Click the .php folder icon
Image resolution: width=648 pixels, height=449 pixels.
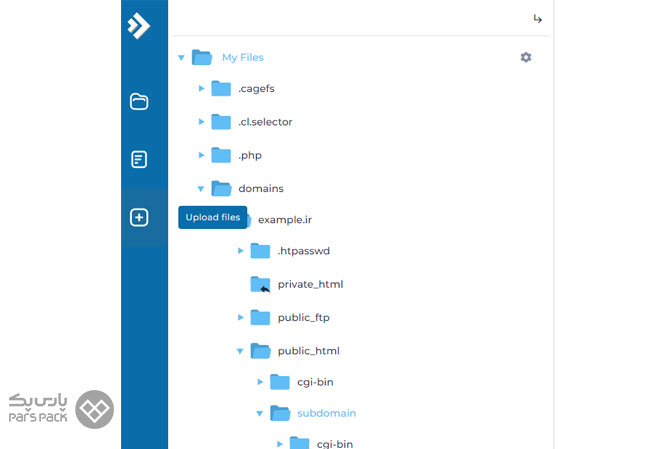point(221,155)
